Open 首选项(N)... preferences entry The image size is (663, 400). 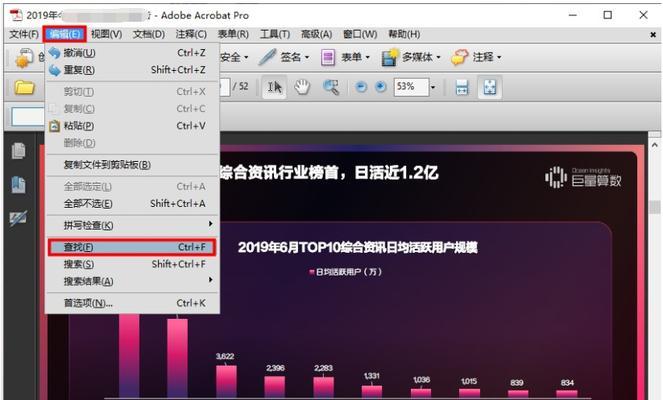pyautogui.click(x=132, y=303)
